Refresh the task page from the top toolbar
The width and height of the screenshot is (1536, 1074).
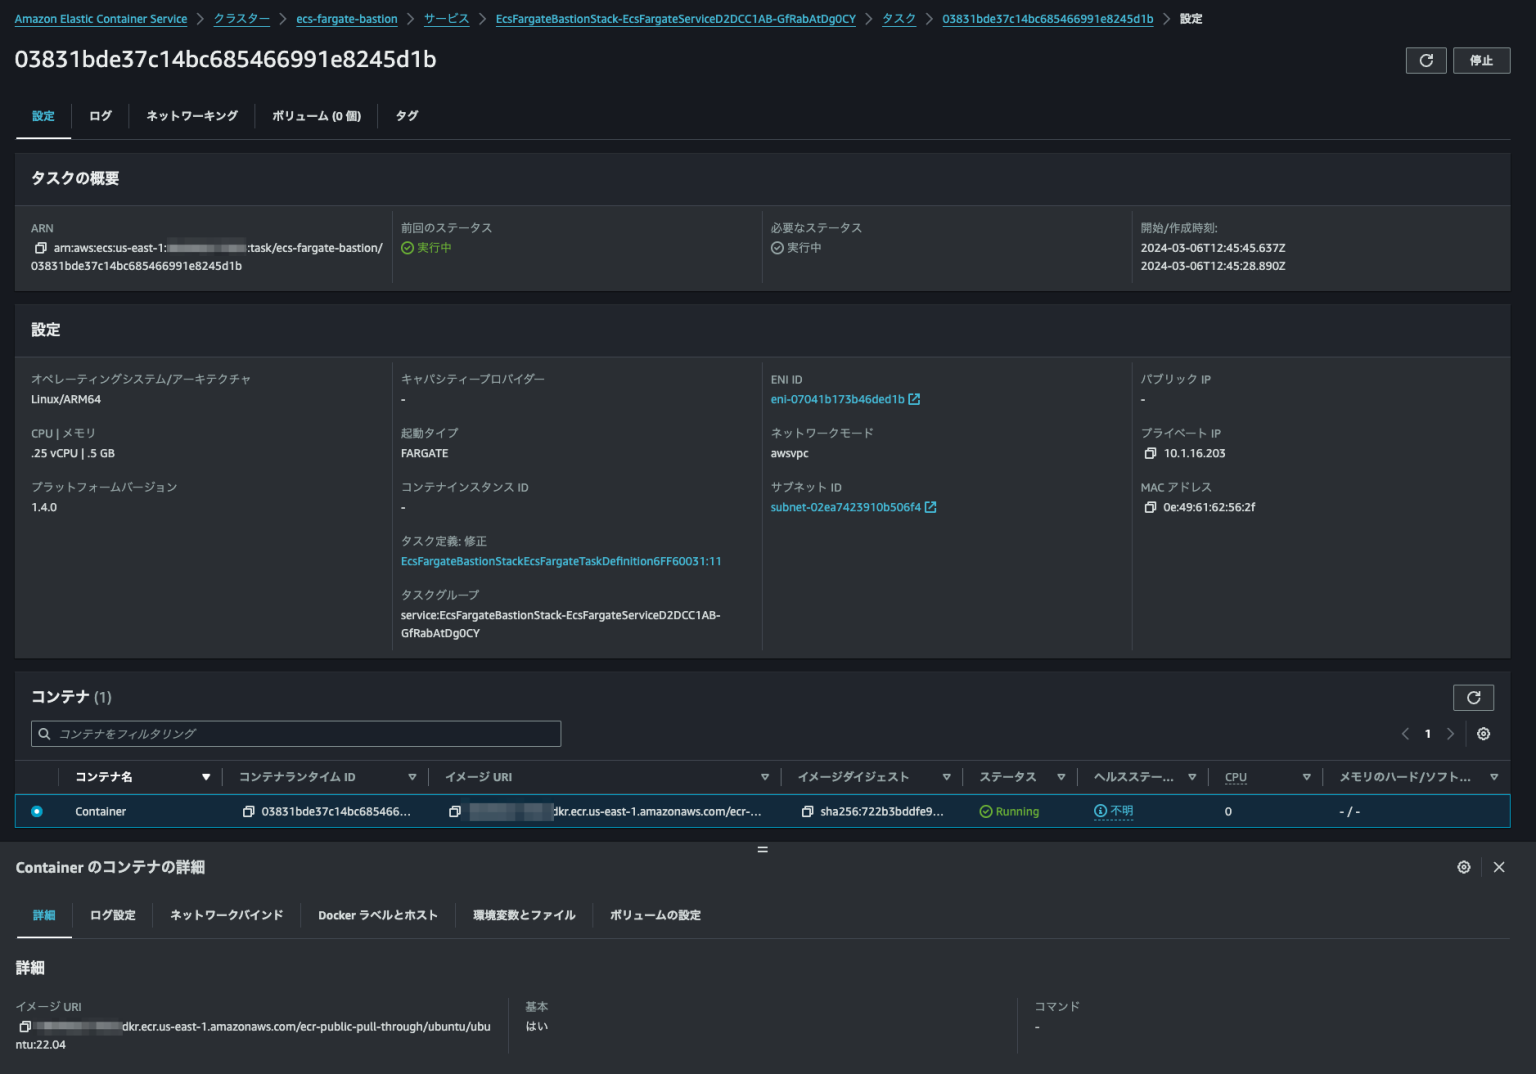coord(1426,60)
